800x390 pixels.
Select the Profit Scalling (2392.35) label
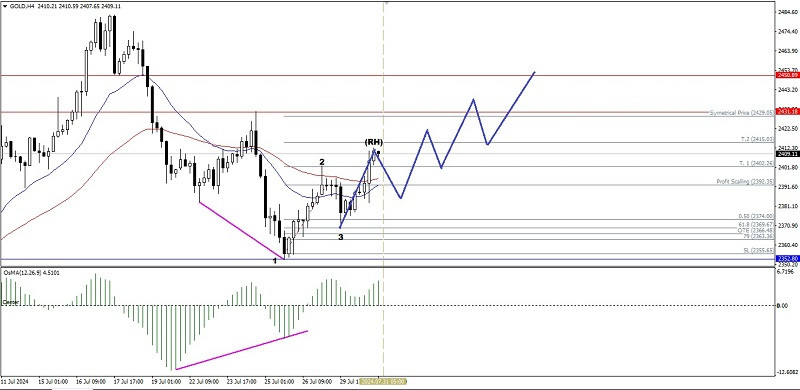pos(745,181)
